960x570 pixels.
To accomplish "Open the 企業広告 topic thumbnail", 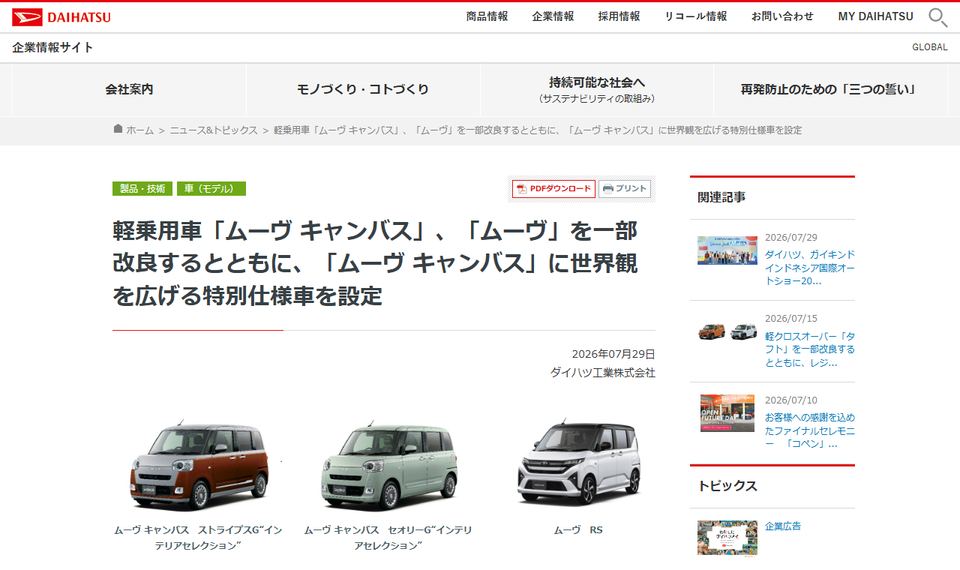I will 727,538.
